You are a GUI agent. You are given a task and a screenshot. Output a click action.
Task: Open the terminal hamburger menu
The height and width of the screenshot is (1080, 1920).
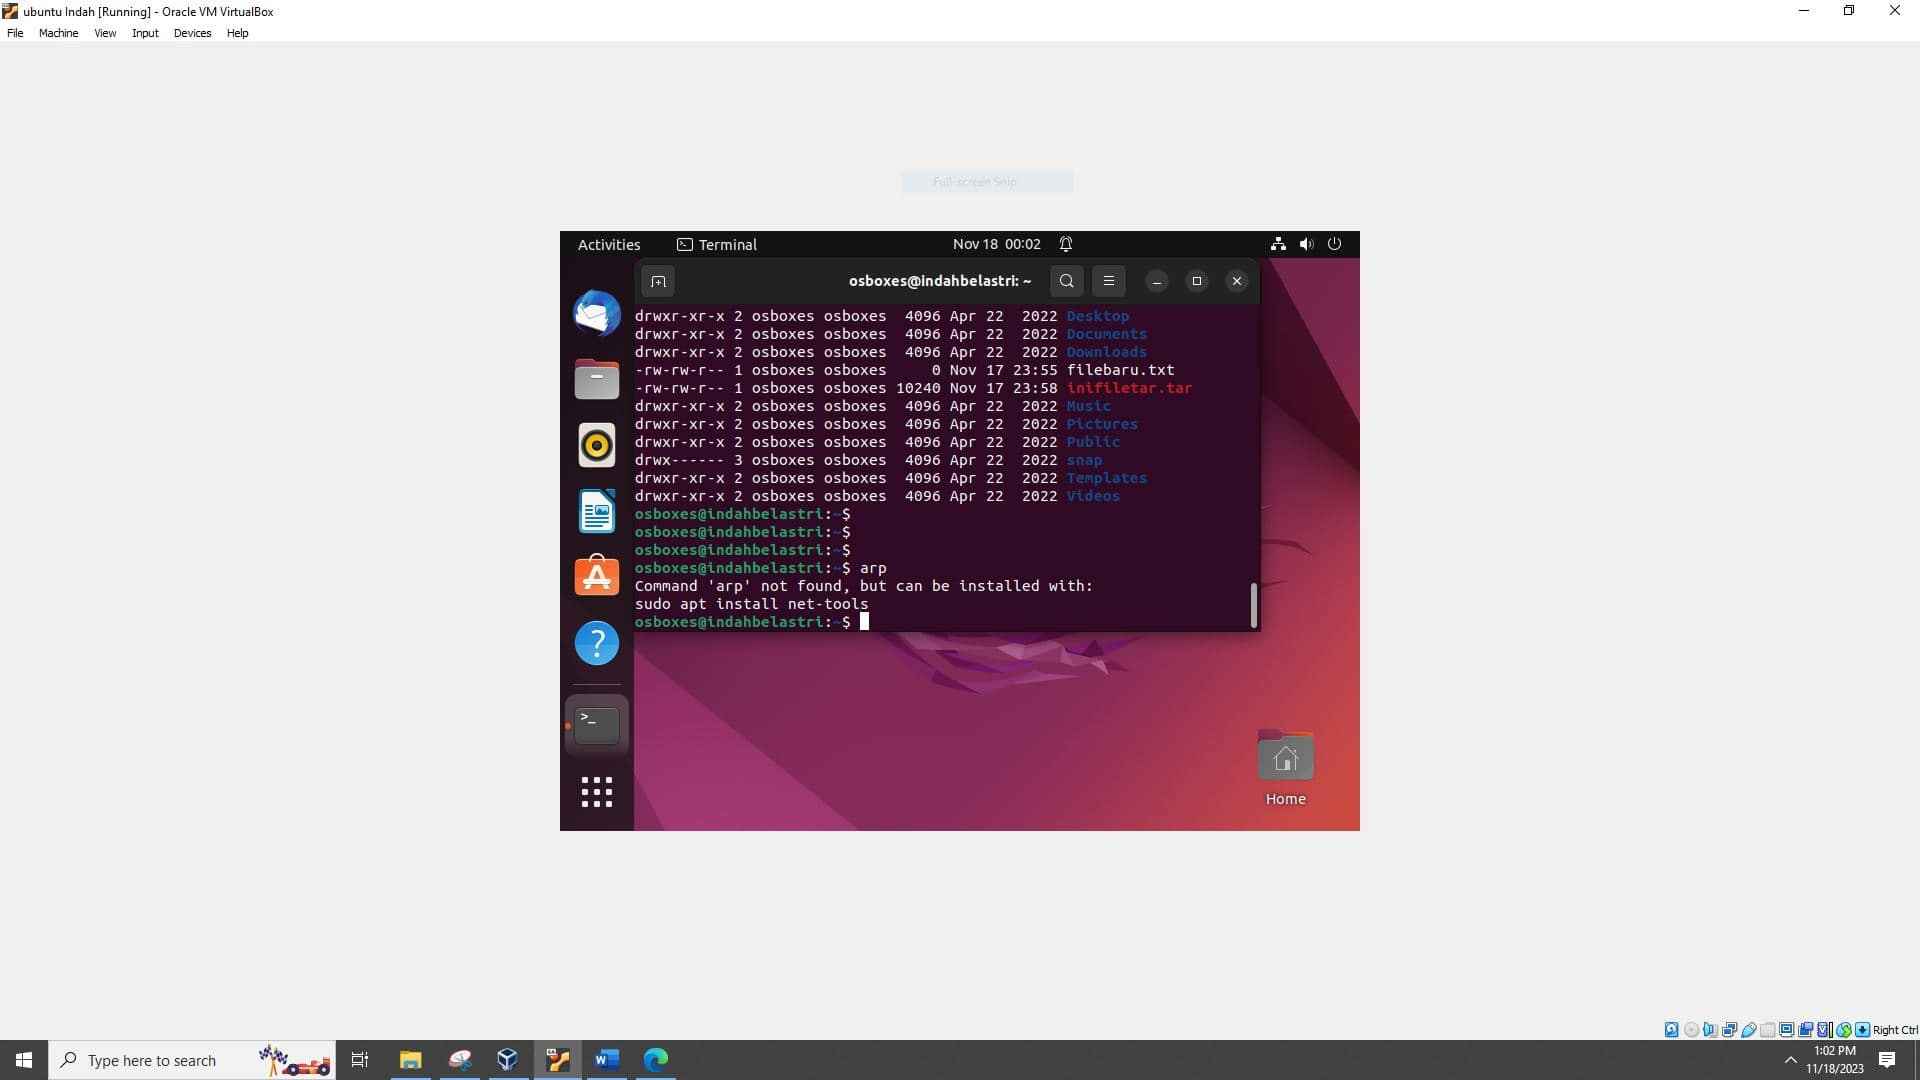pyautogui.click(x=1109, y=281)
